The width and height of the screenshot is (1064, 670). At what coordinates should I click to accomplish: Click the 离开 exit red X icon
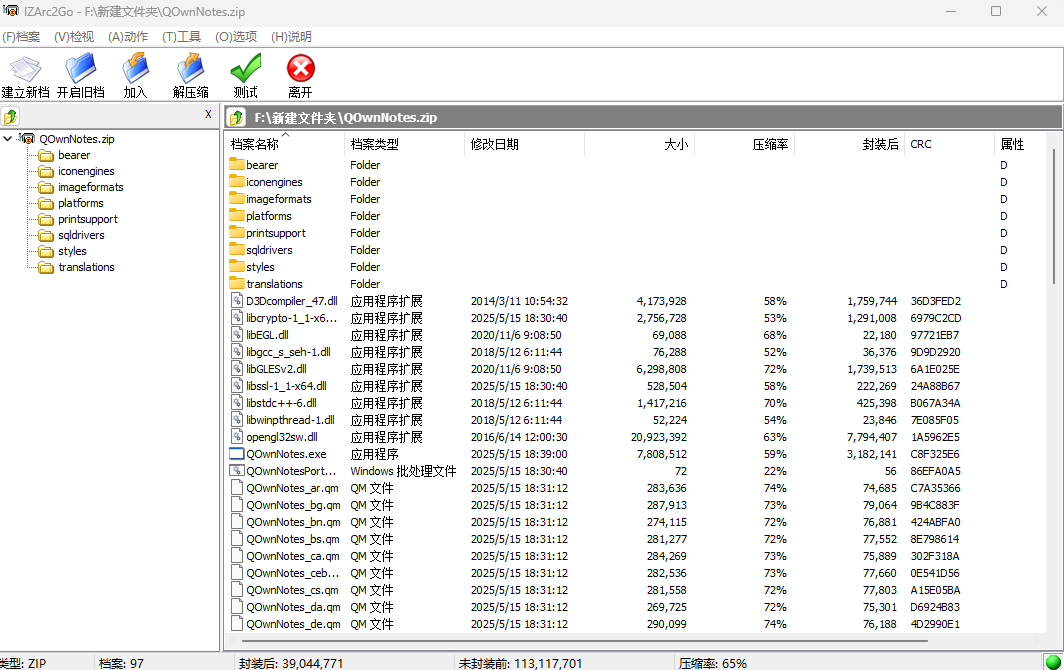[x=301, y=69]
